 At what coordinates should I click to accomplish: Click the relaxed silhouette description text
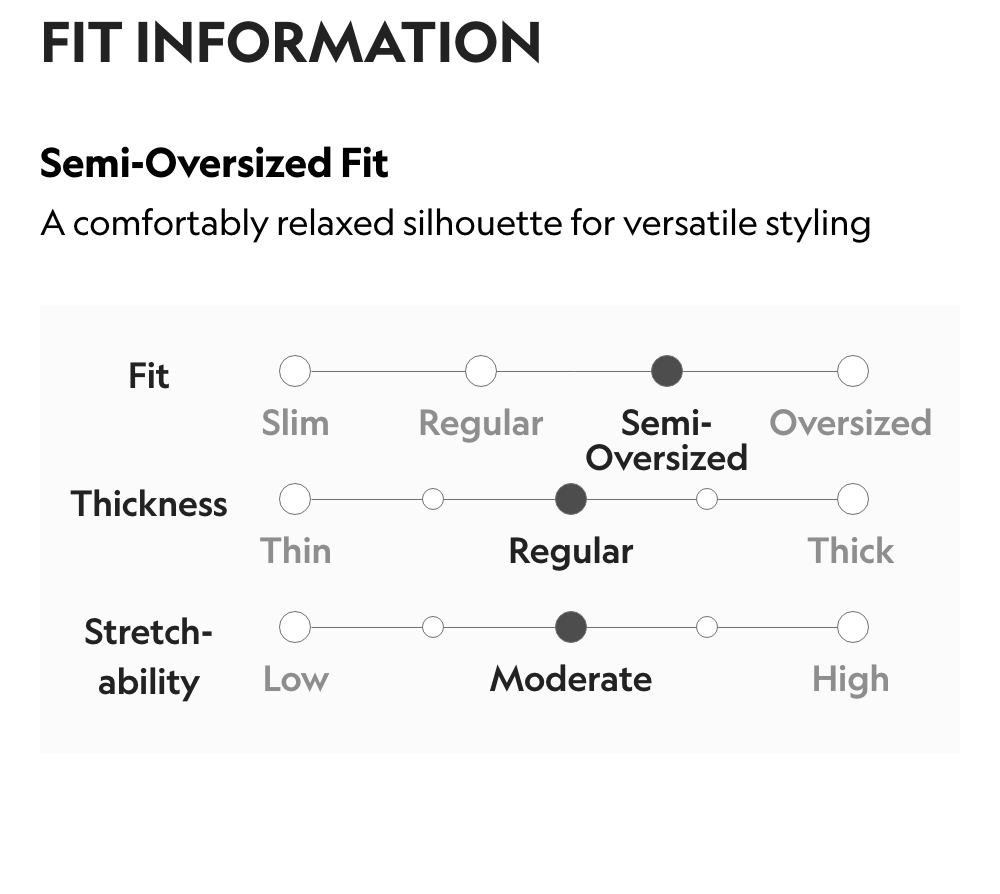point(455,223)
